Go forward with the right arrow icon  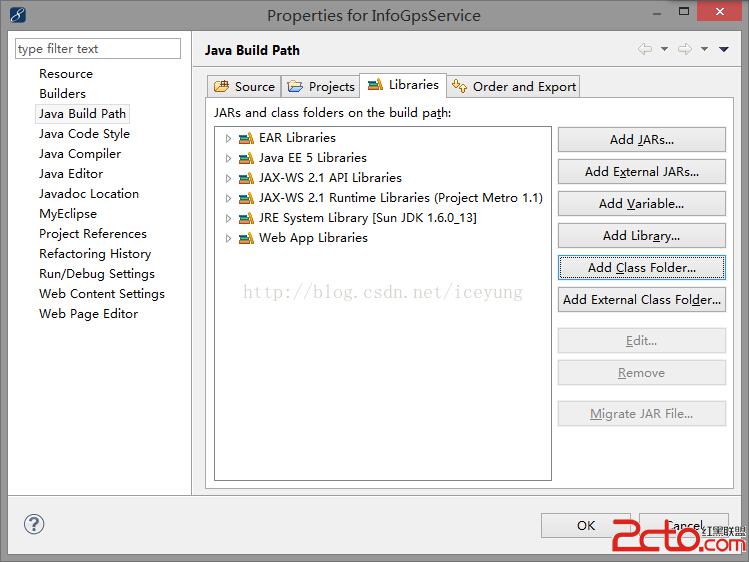685,49
